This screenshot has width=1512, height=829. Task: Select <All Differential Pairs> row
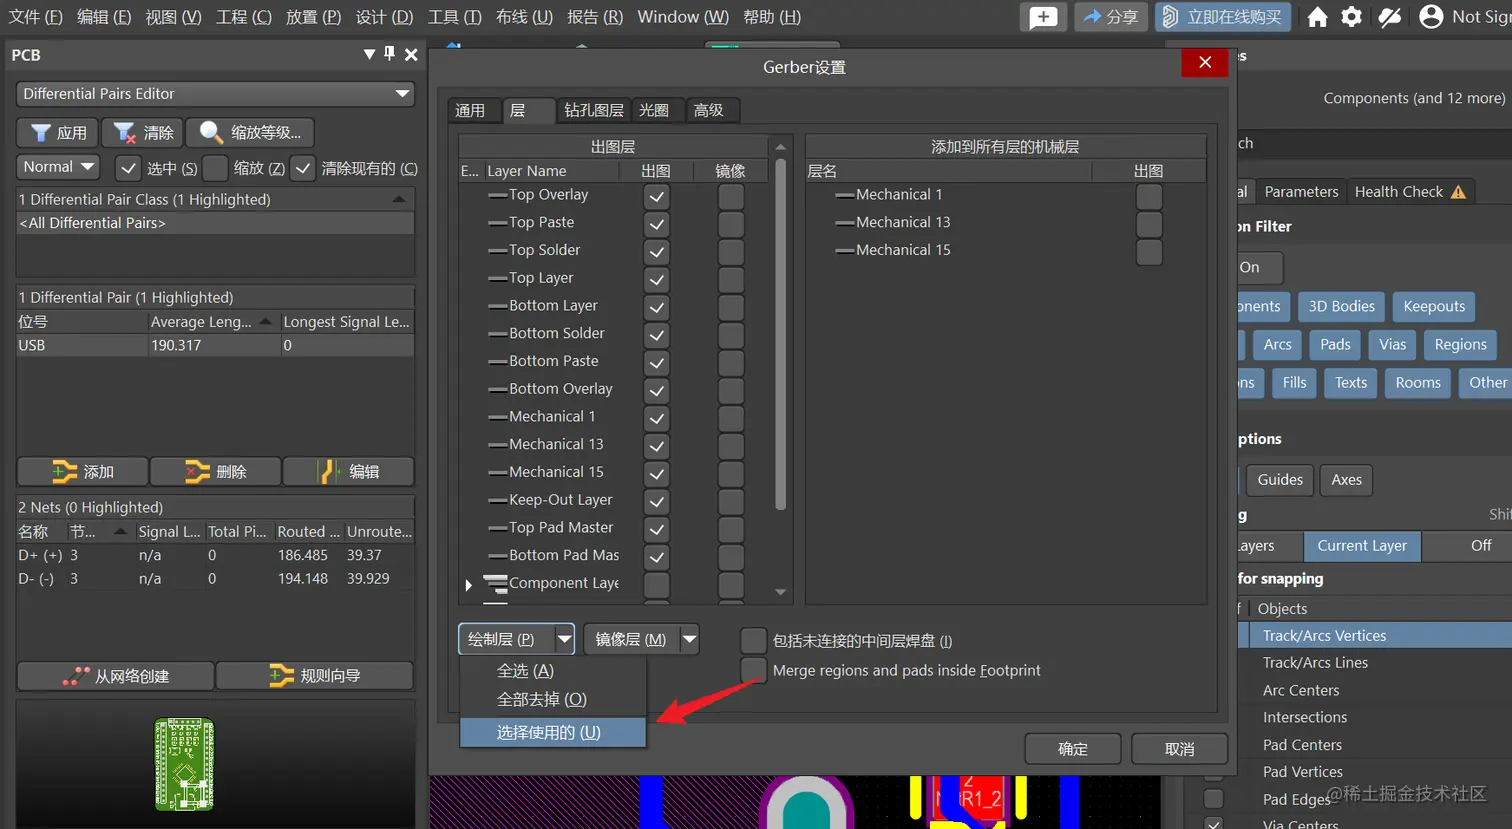tap(215, 223)
